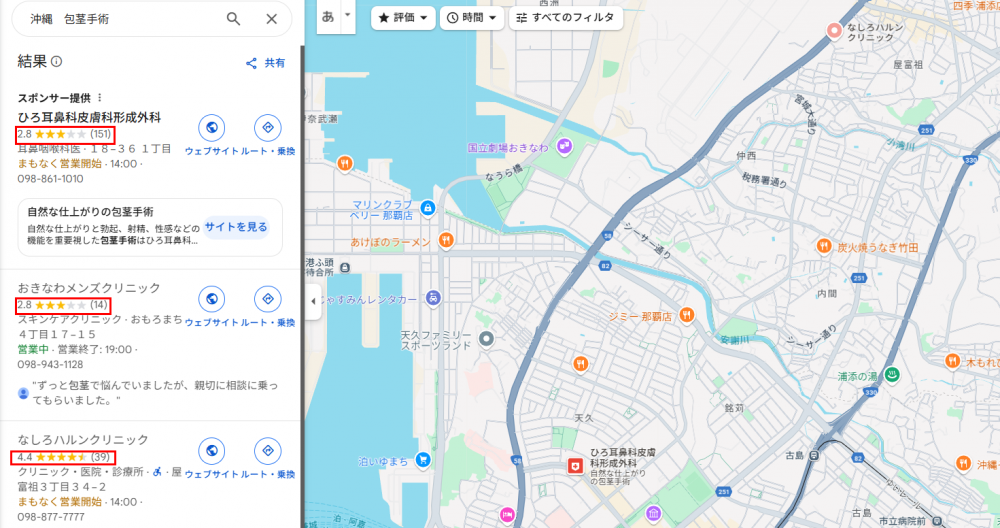The image size is (1000, 528).
Task: Click the サイトを見る button
Action: pyautogui.click(x=236, y=227)
